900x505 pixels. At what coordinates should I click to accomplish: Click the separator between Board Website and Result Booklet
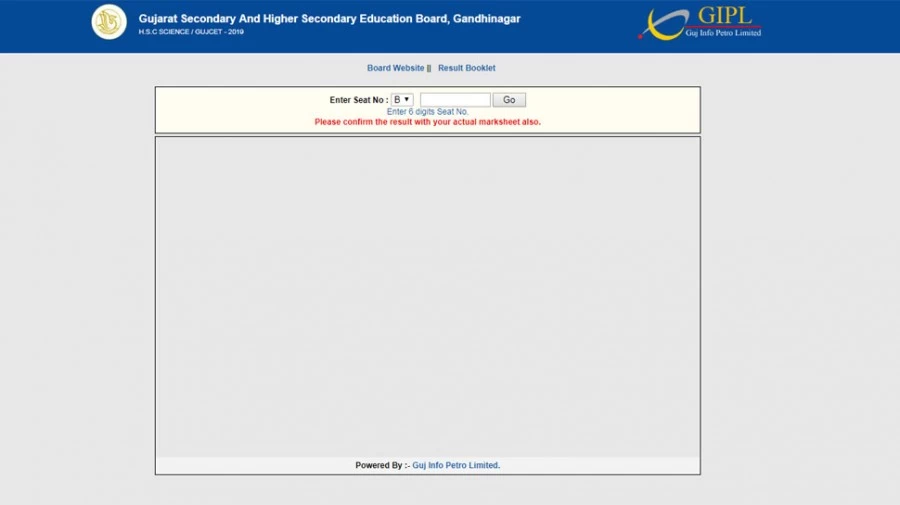point(429,68)
